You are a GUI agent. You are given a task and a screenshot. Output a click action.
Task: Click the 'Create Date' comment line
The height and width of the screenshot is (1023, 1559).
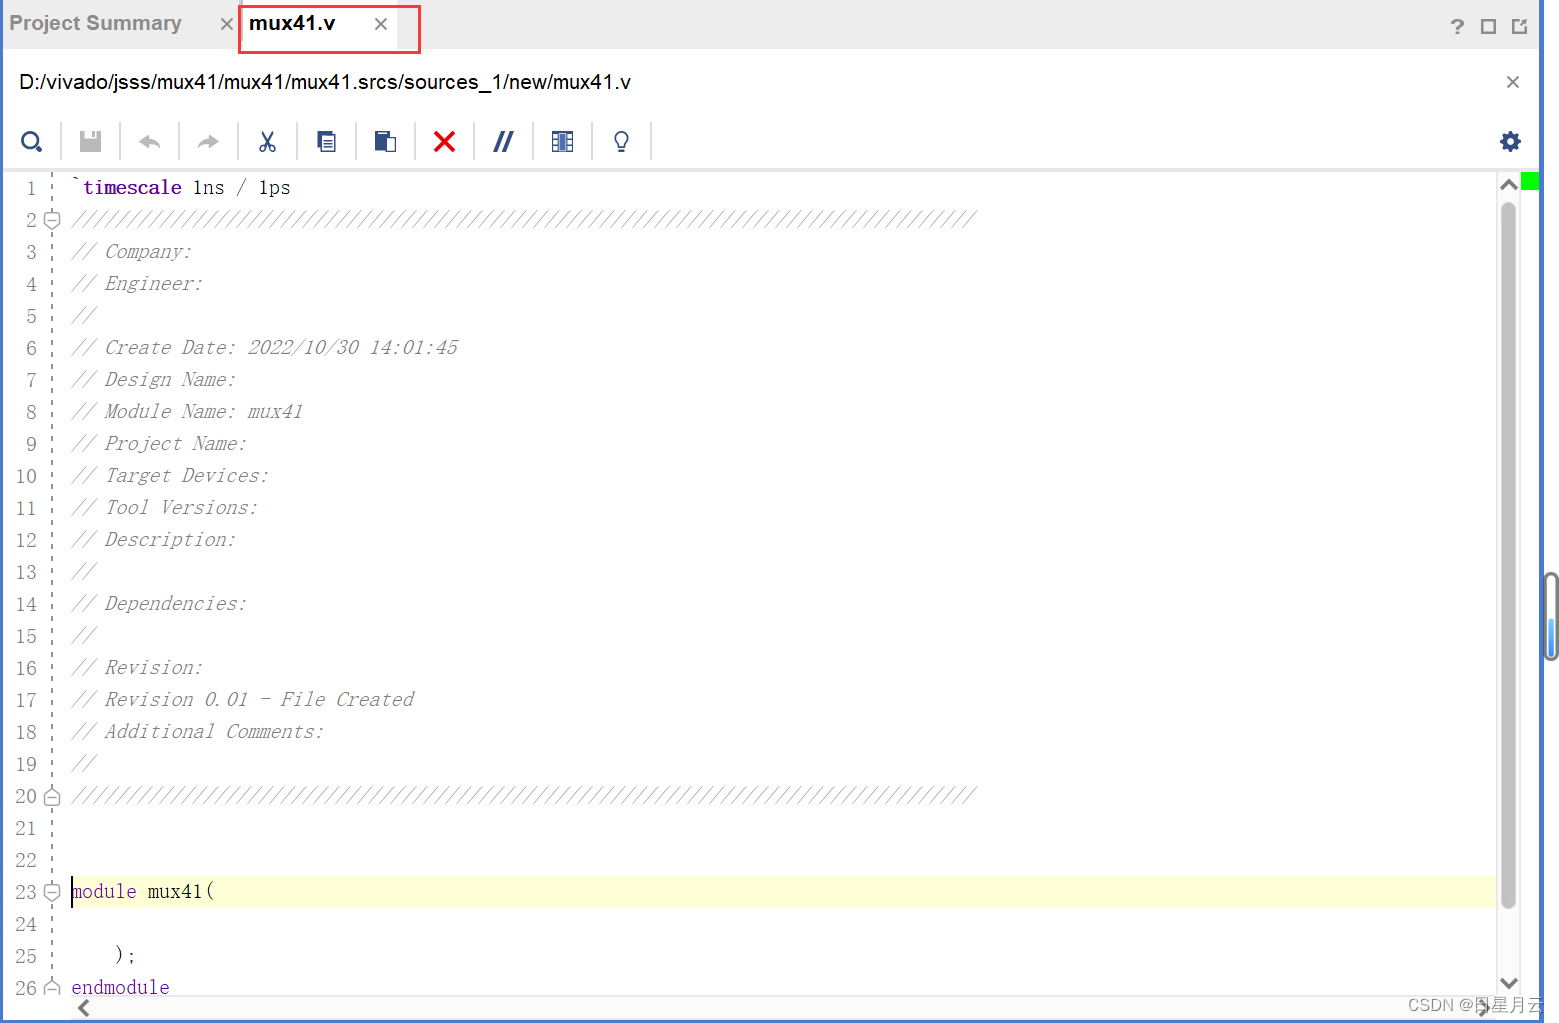265,347
